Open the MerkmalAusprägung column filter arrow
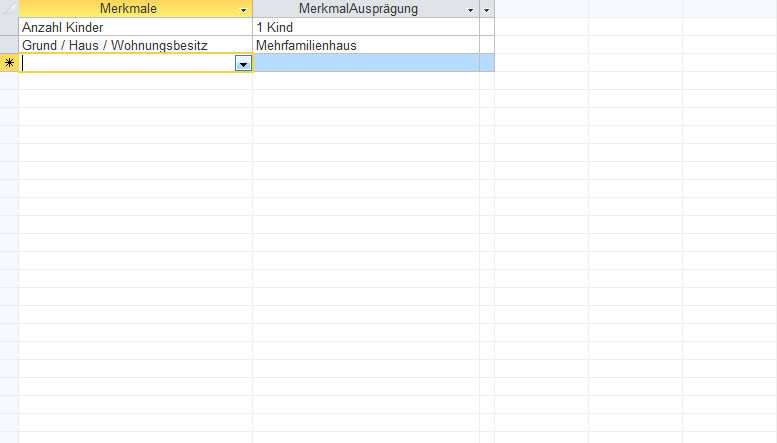The height and width of the screenshot is (443, 777). pyautogui.click(x=470, y=10)
